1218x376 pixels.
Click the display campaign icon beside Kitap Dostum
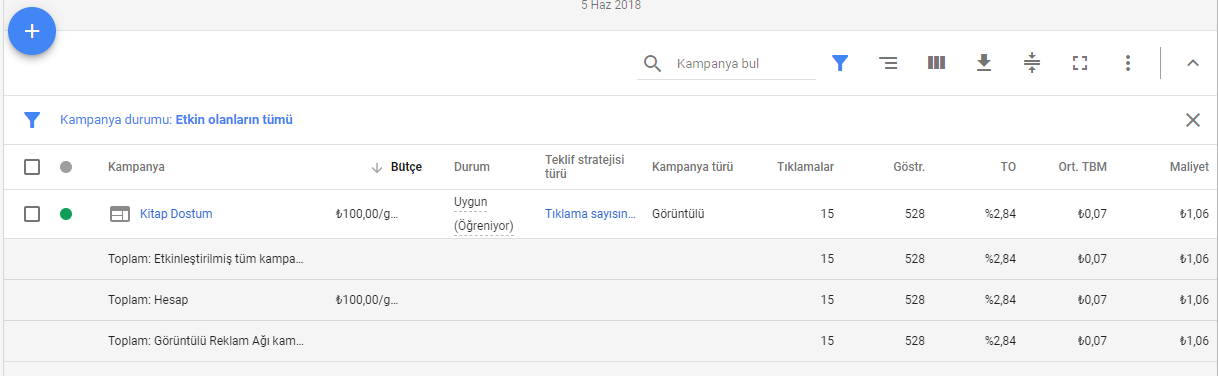[120, 214]
